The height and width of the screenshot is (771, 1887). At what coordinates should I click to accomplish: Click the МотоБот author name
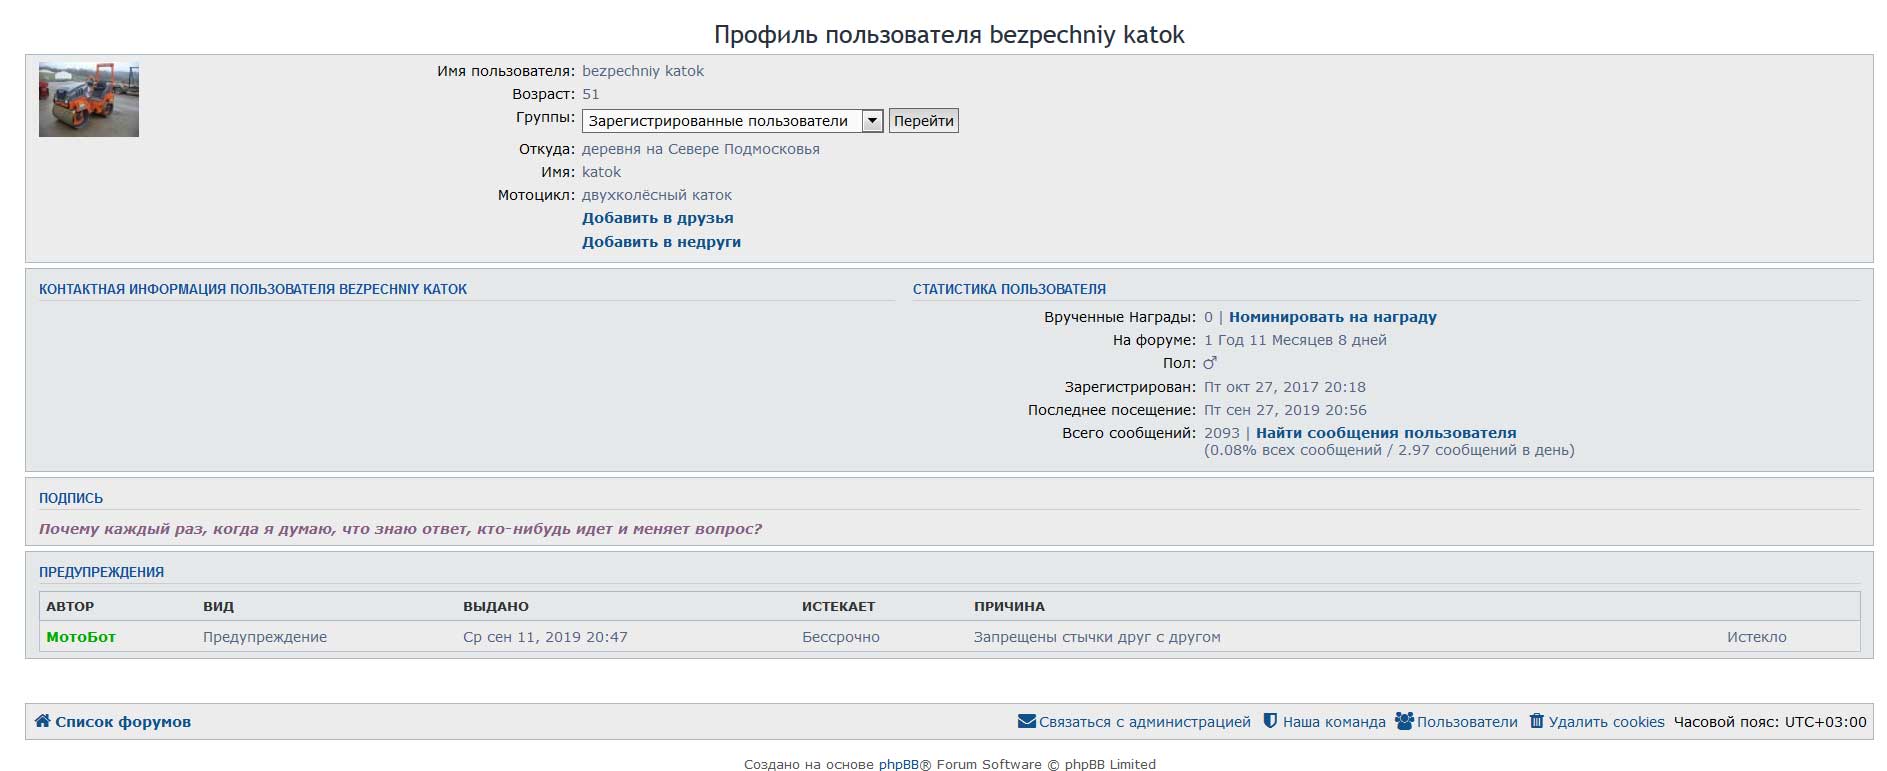81,637
